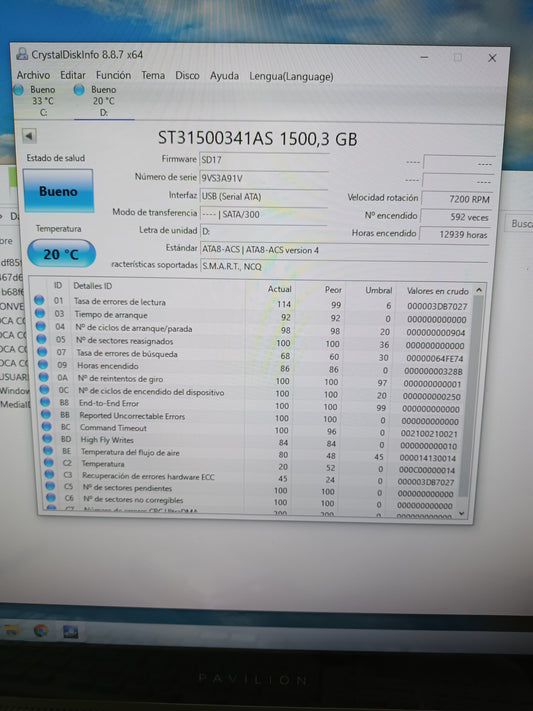Click the Valores en crudo column header
The image size is (533, 711).
tap(437, 291)
